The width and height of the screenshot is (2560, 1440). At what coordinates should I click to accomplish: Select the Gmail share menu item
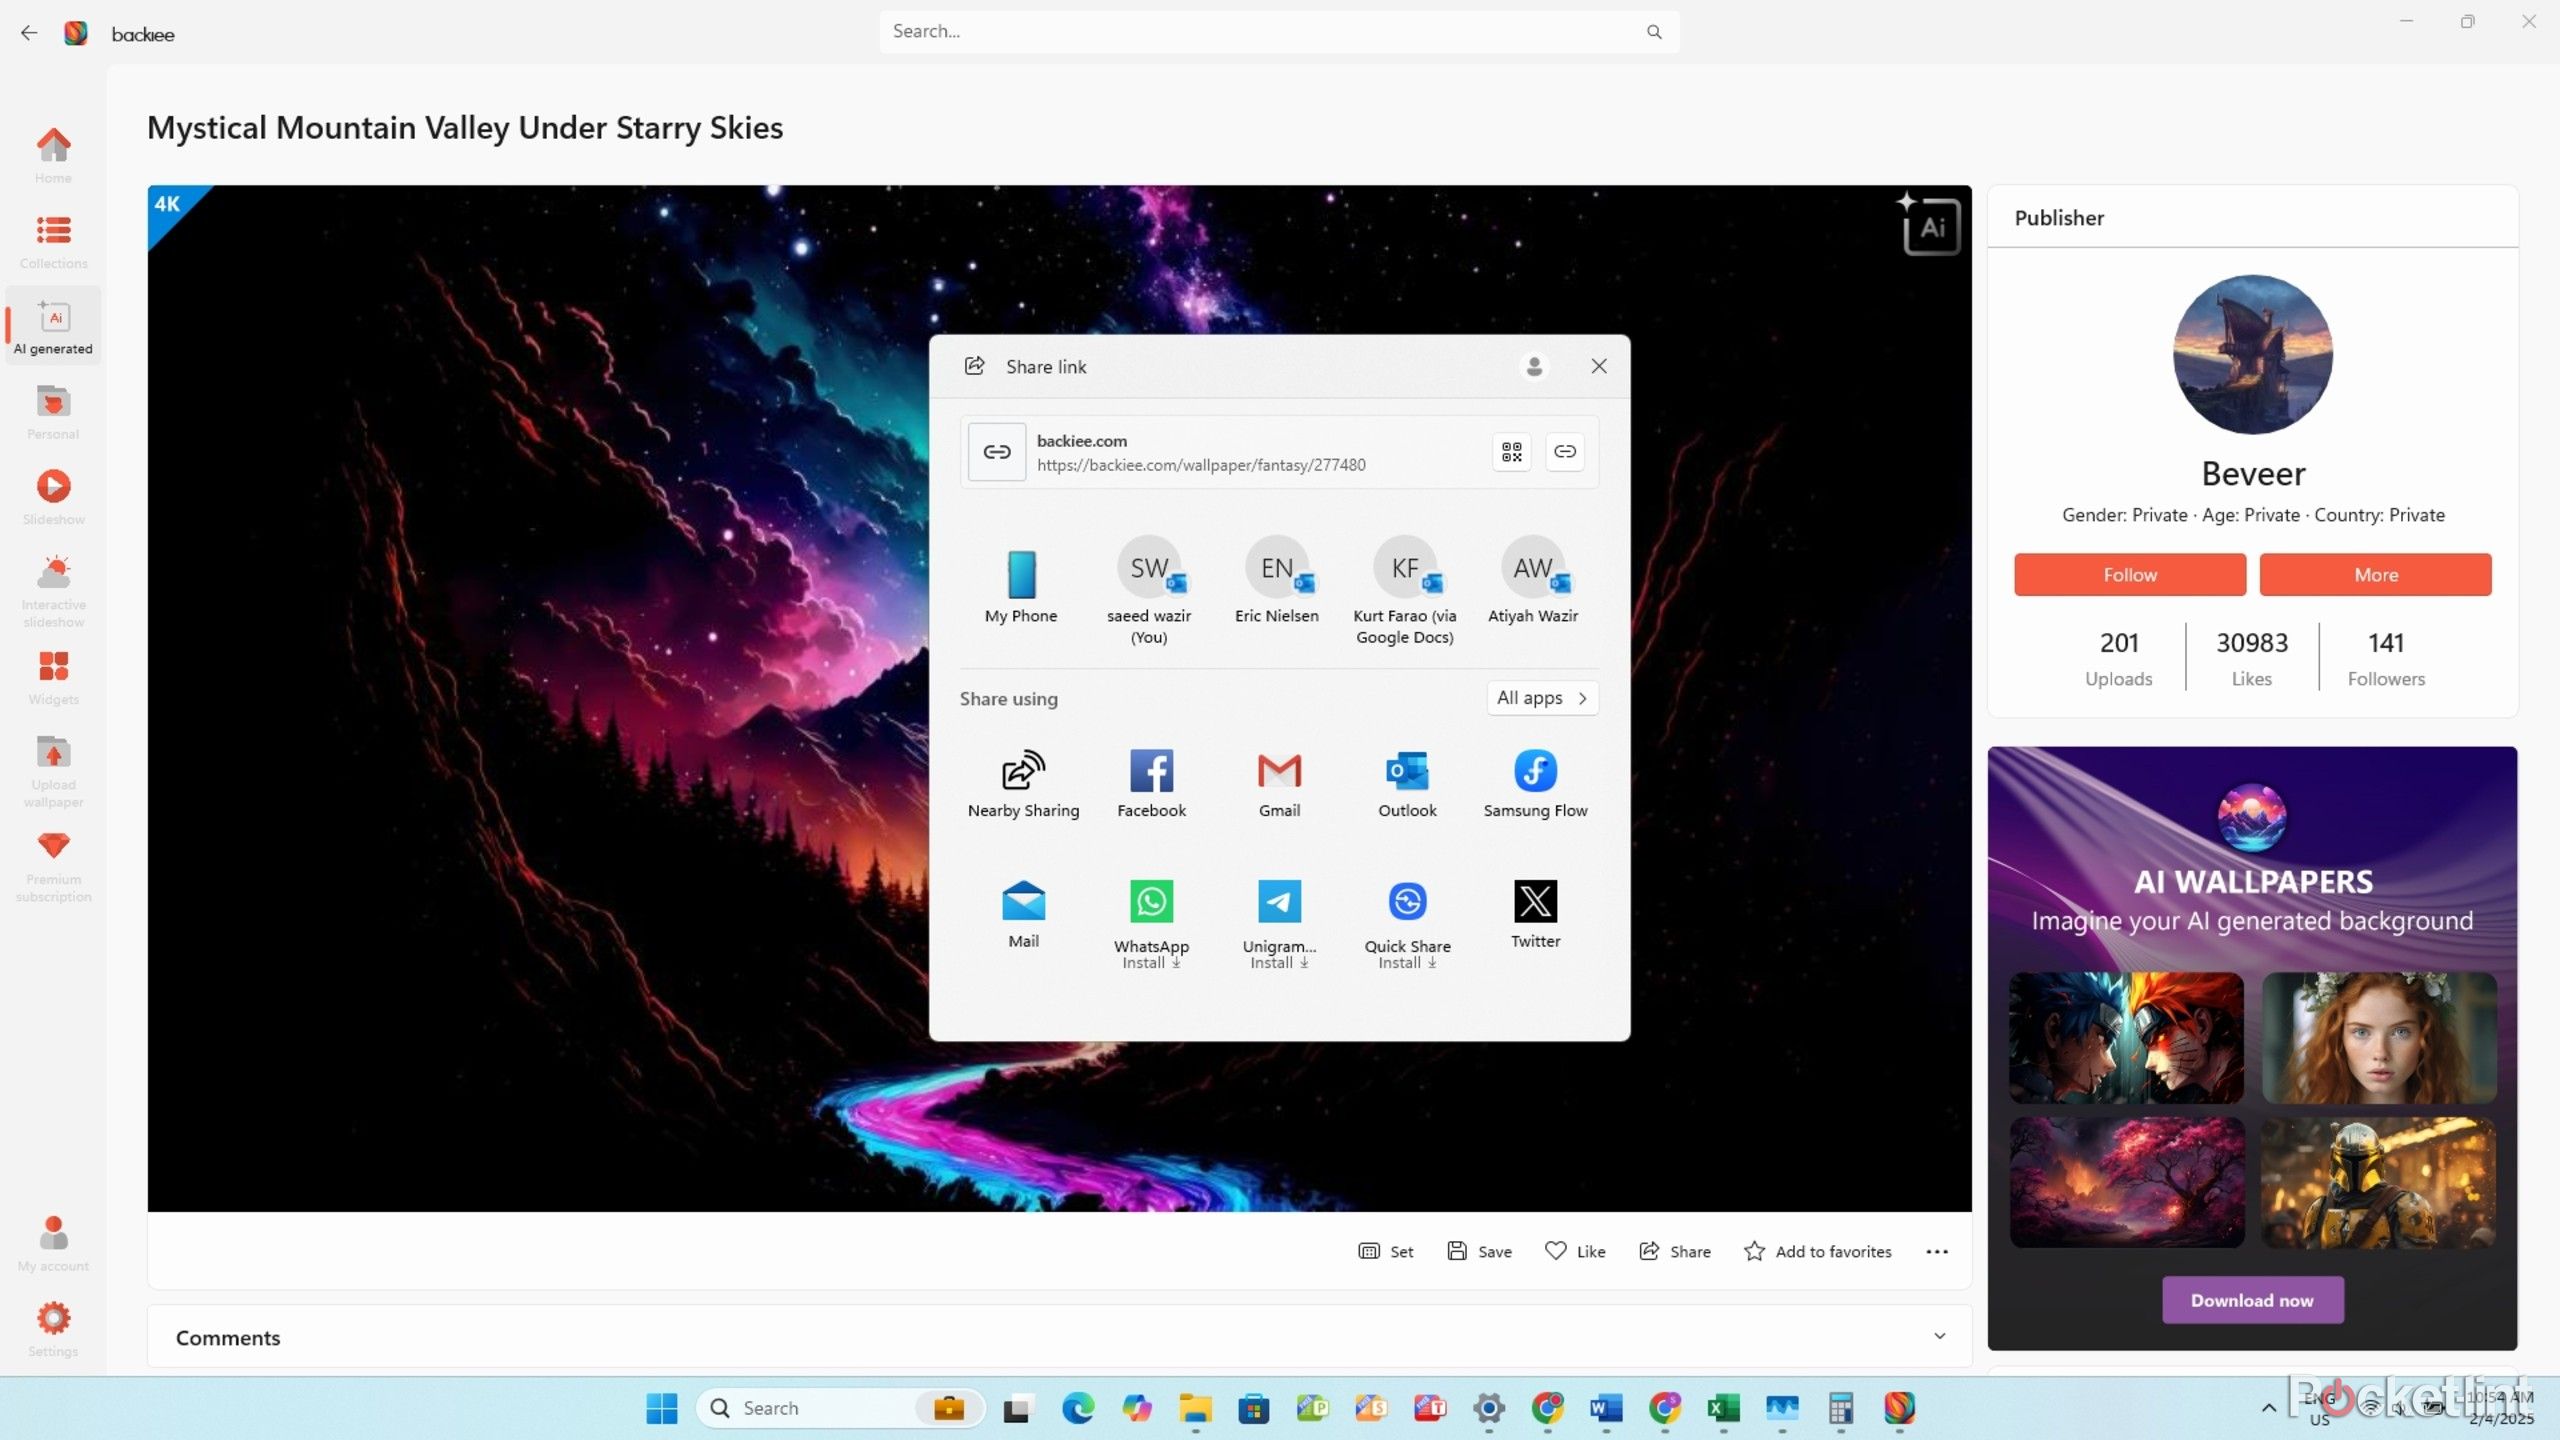click(x=1280, y=782)
